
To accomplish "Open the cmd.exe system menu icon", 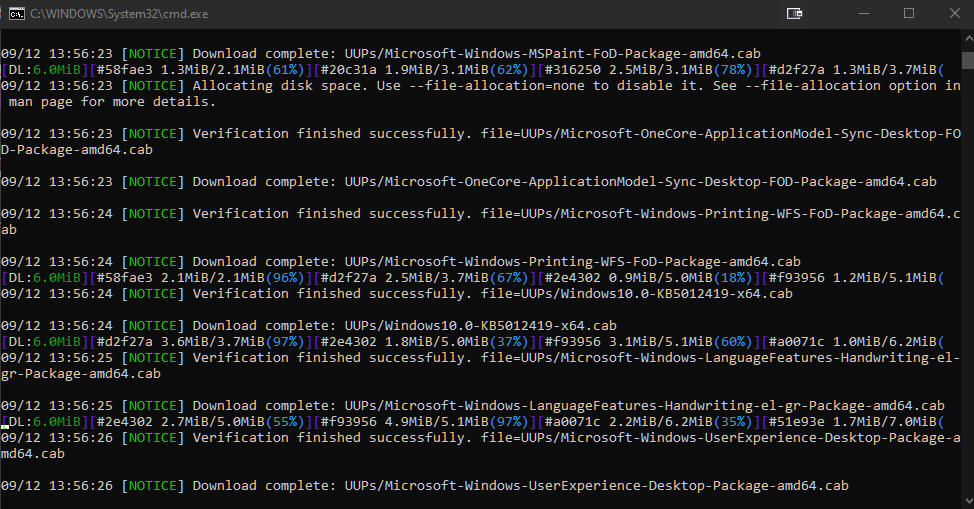I will [x=17, y=14].
